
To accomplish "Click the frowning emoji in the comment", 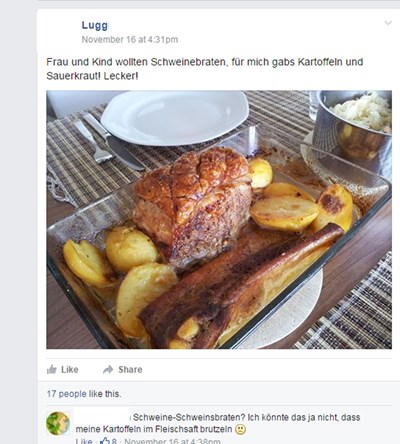I will pyautogui.click(x=240, y=429).
